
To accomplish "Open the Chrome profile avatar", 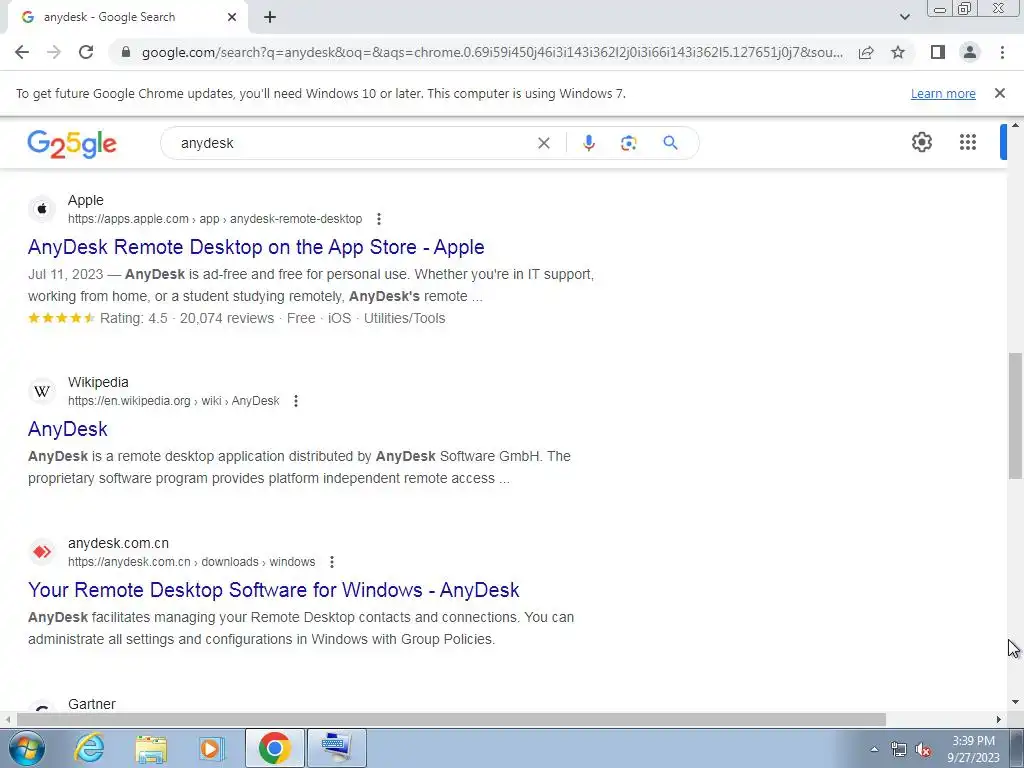I will (970, 52).
